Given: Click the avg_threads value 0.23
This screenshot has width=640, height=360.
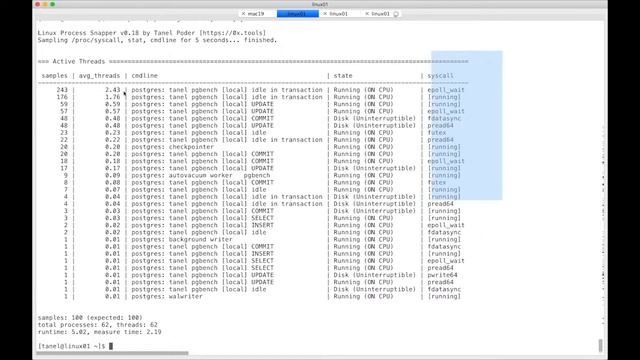Looking at the screenshot, I should [113, 133].
